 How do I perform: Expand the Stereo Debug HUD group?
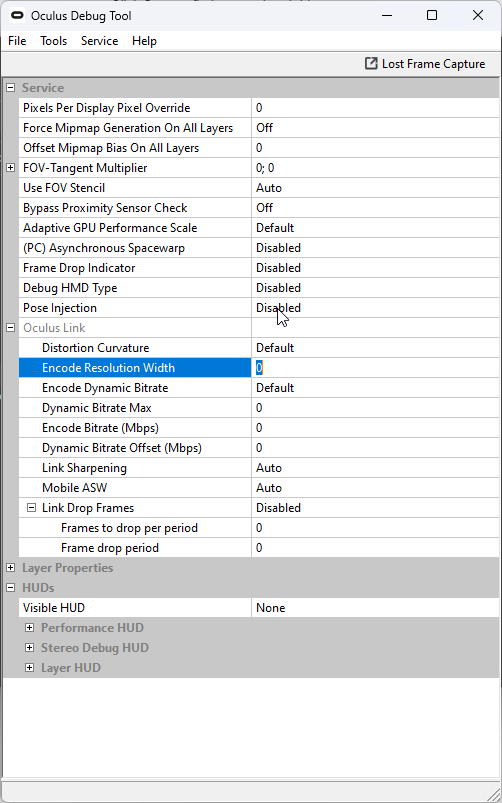coord(30,647)
